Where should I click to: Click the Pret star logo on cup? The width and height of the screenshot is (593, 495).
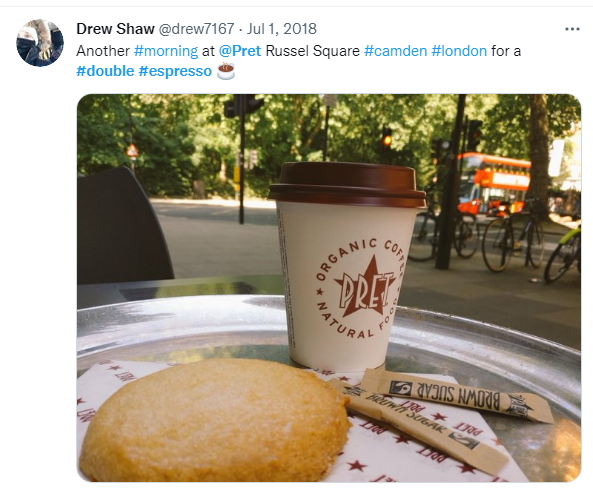tap(364, 289)
